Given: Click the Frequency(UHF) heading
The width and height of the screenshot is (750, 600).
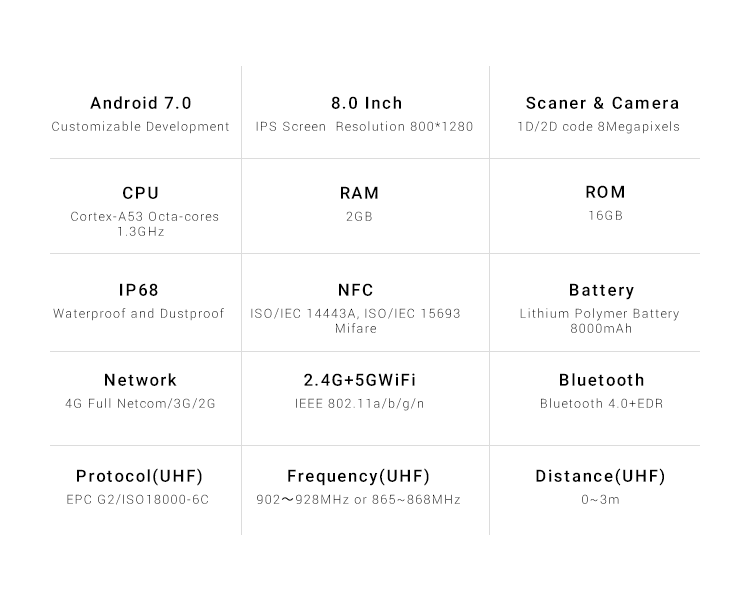Looking at the screenshot, I should [358, 476].
